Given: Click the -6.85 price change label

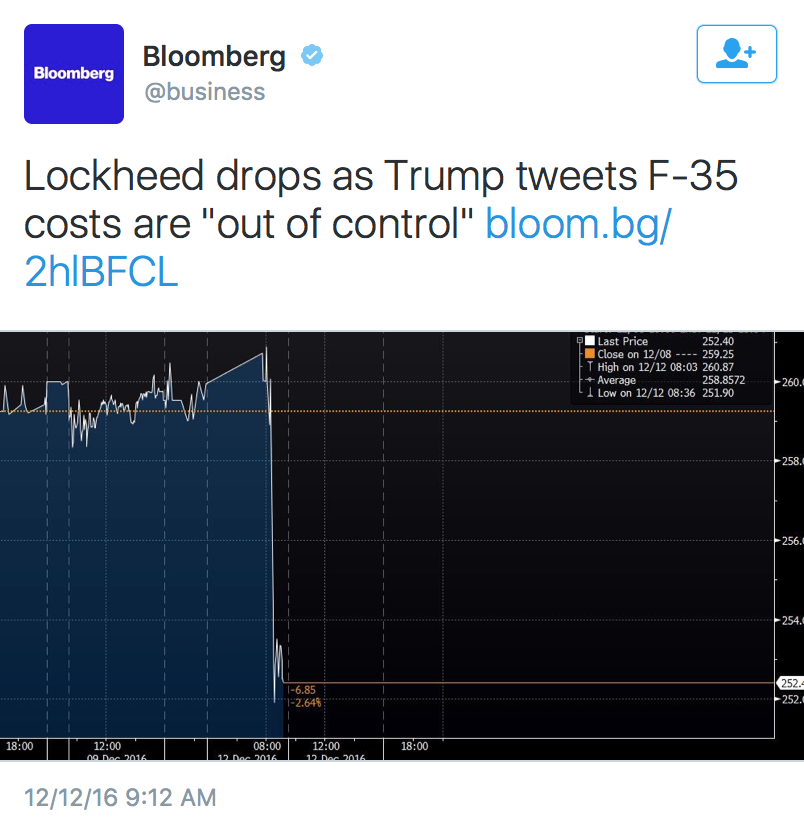Looking at the screenshot, I should pyautogui.click(x=303, y=690).
